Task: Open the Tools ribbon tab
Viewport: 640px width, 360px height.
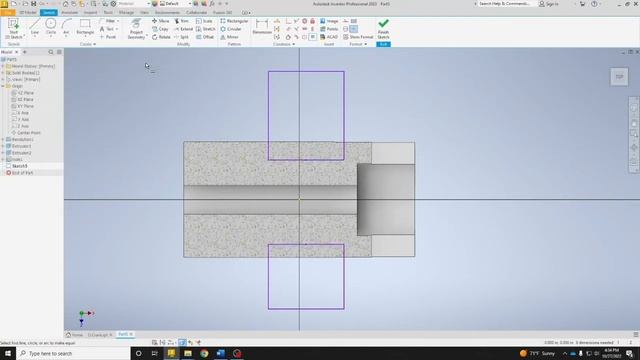Action: click(x=108, y=13)
